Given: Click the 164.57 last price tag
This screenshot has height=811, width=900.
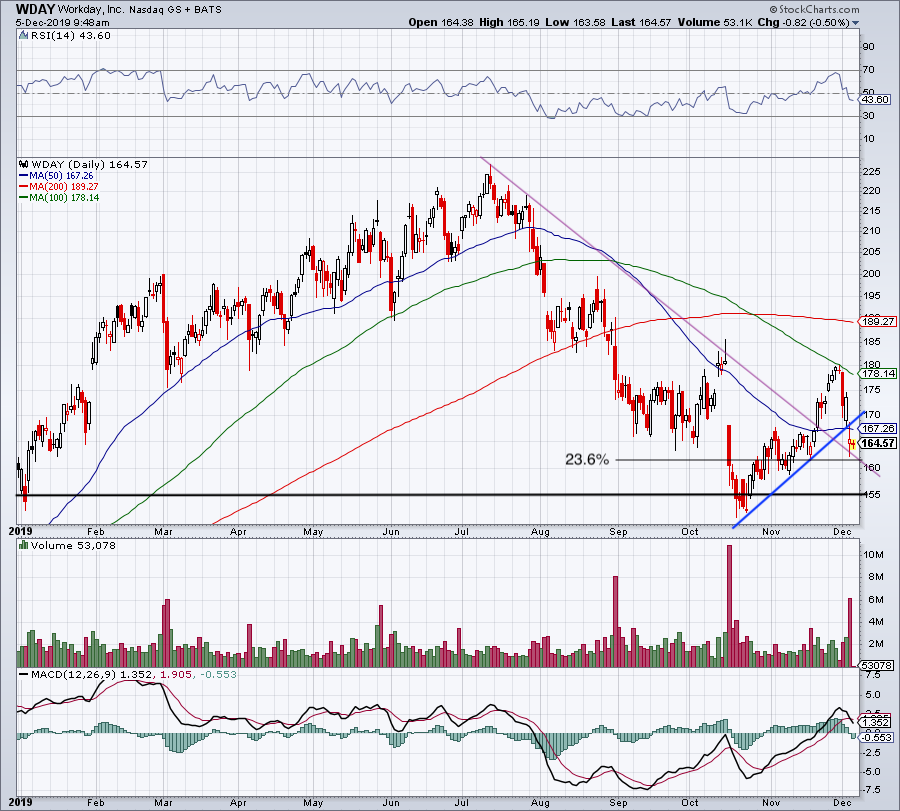Looking at the screenshot, I should (877, 443).
